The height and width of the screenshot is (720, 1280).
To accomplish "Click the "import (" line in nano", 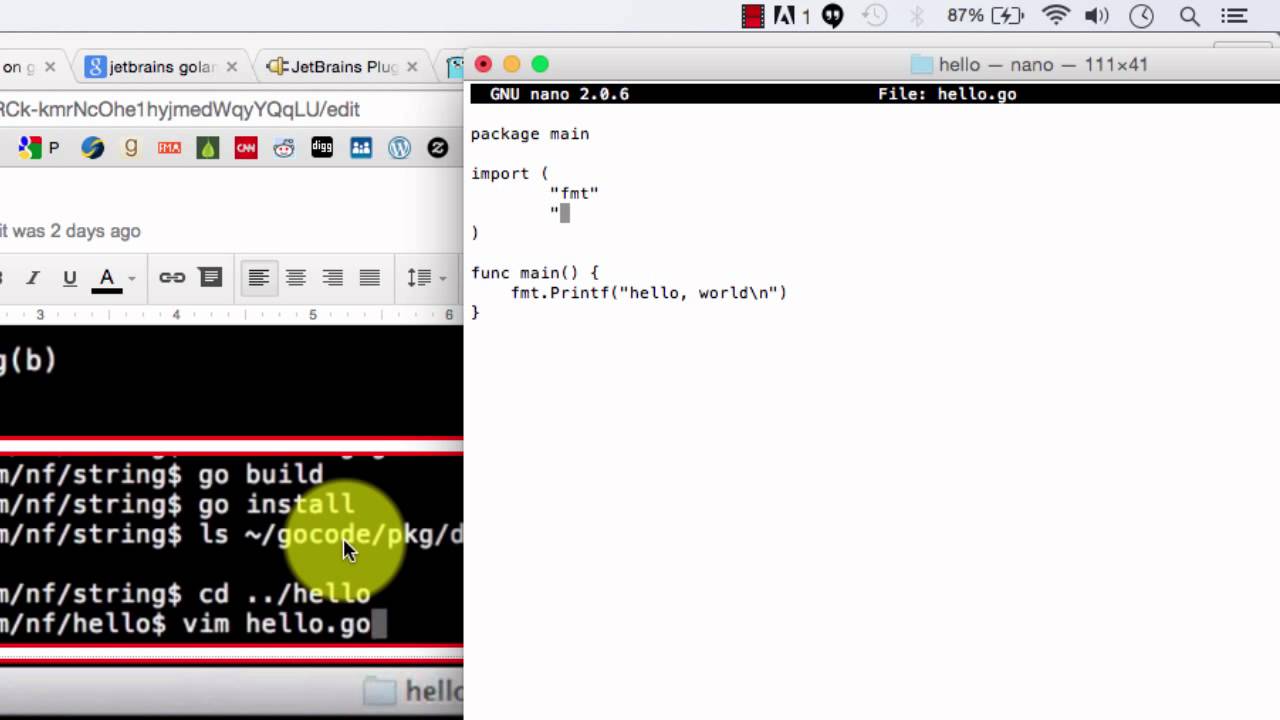I will 510,174.
